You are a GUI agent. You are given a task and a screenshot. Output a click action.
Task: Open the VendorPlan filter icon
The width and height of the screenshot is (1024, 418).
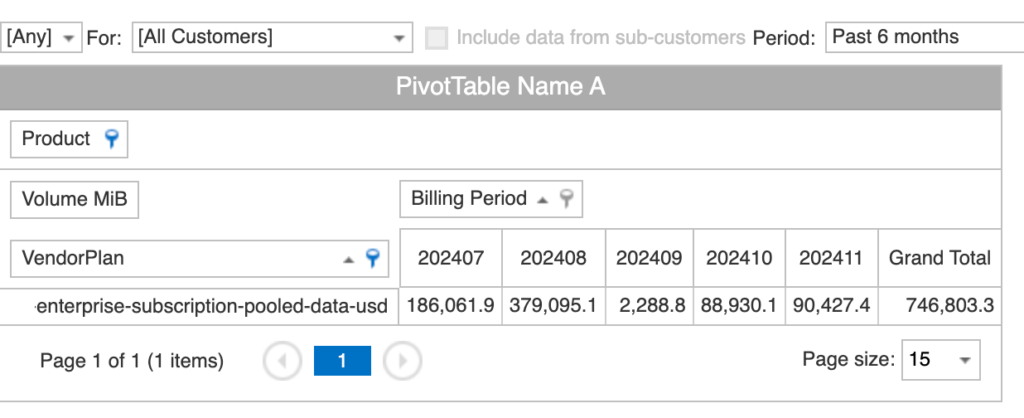pos(373,258)
